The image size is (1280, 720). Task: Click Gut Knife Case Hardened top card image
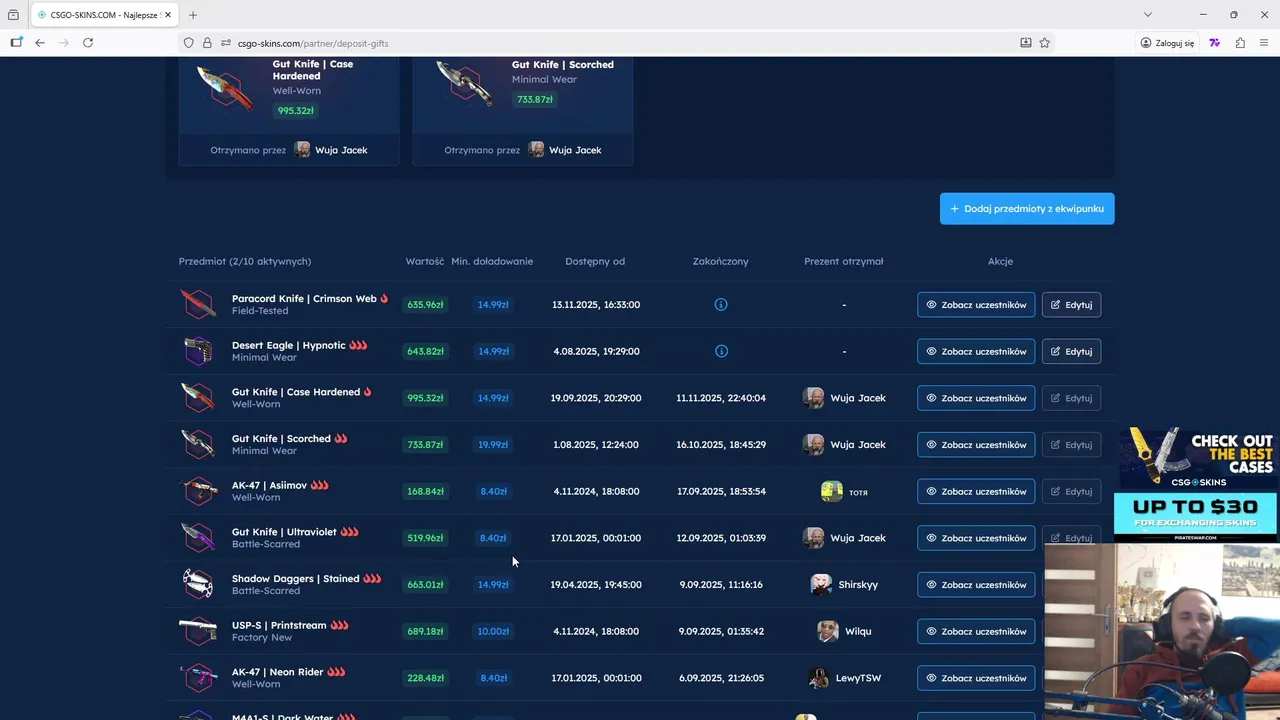[225, 87]
